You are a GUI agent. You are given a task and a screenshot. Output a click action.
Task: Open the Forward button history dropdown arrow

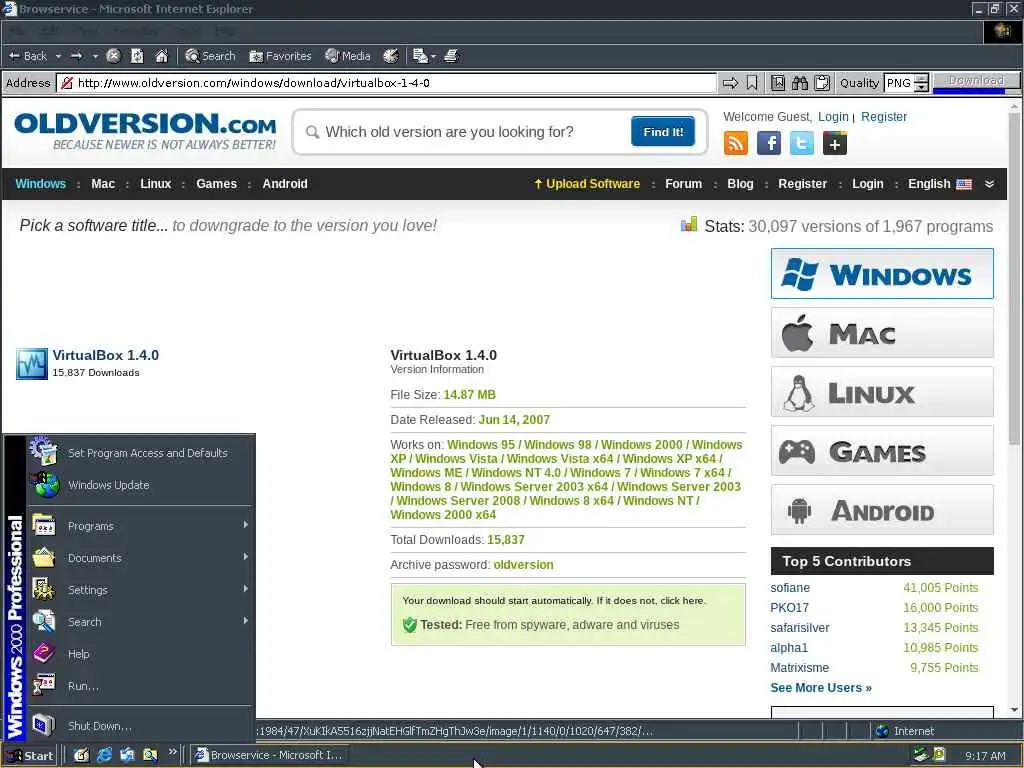95,57
